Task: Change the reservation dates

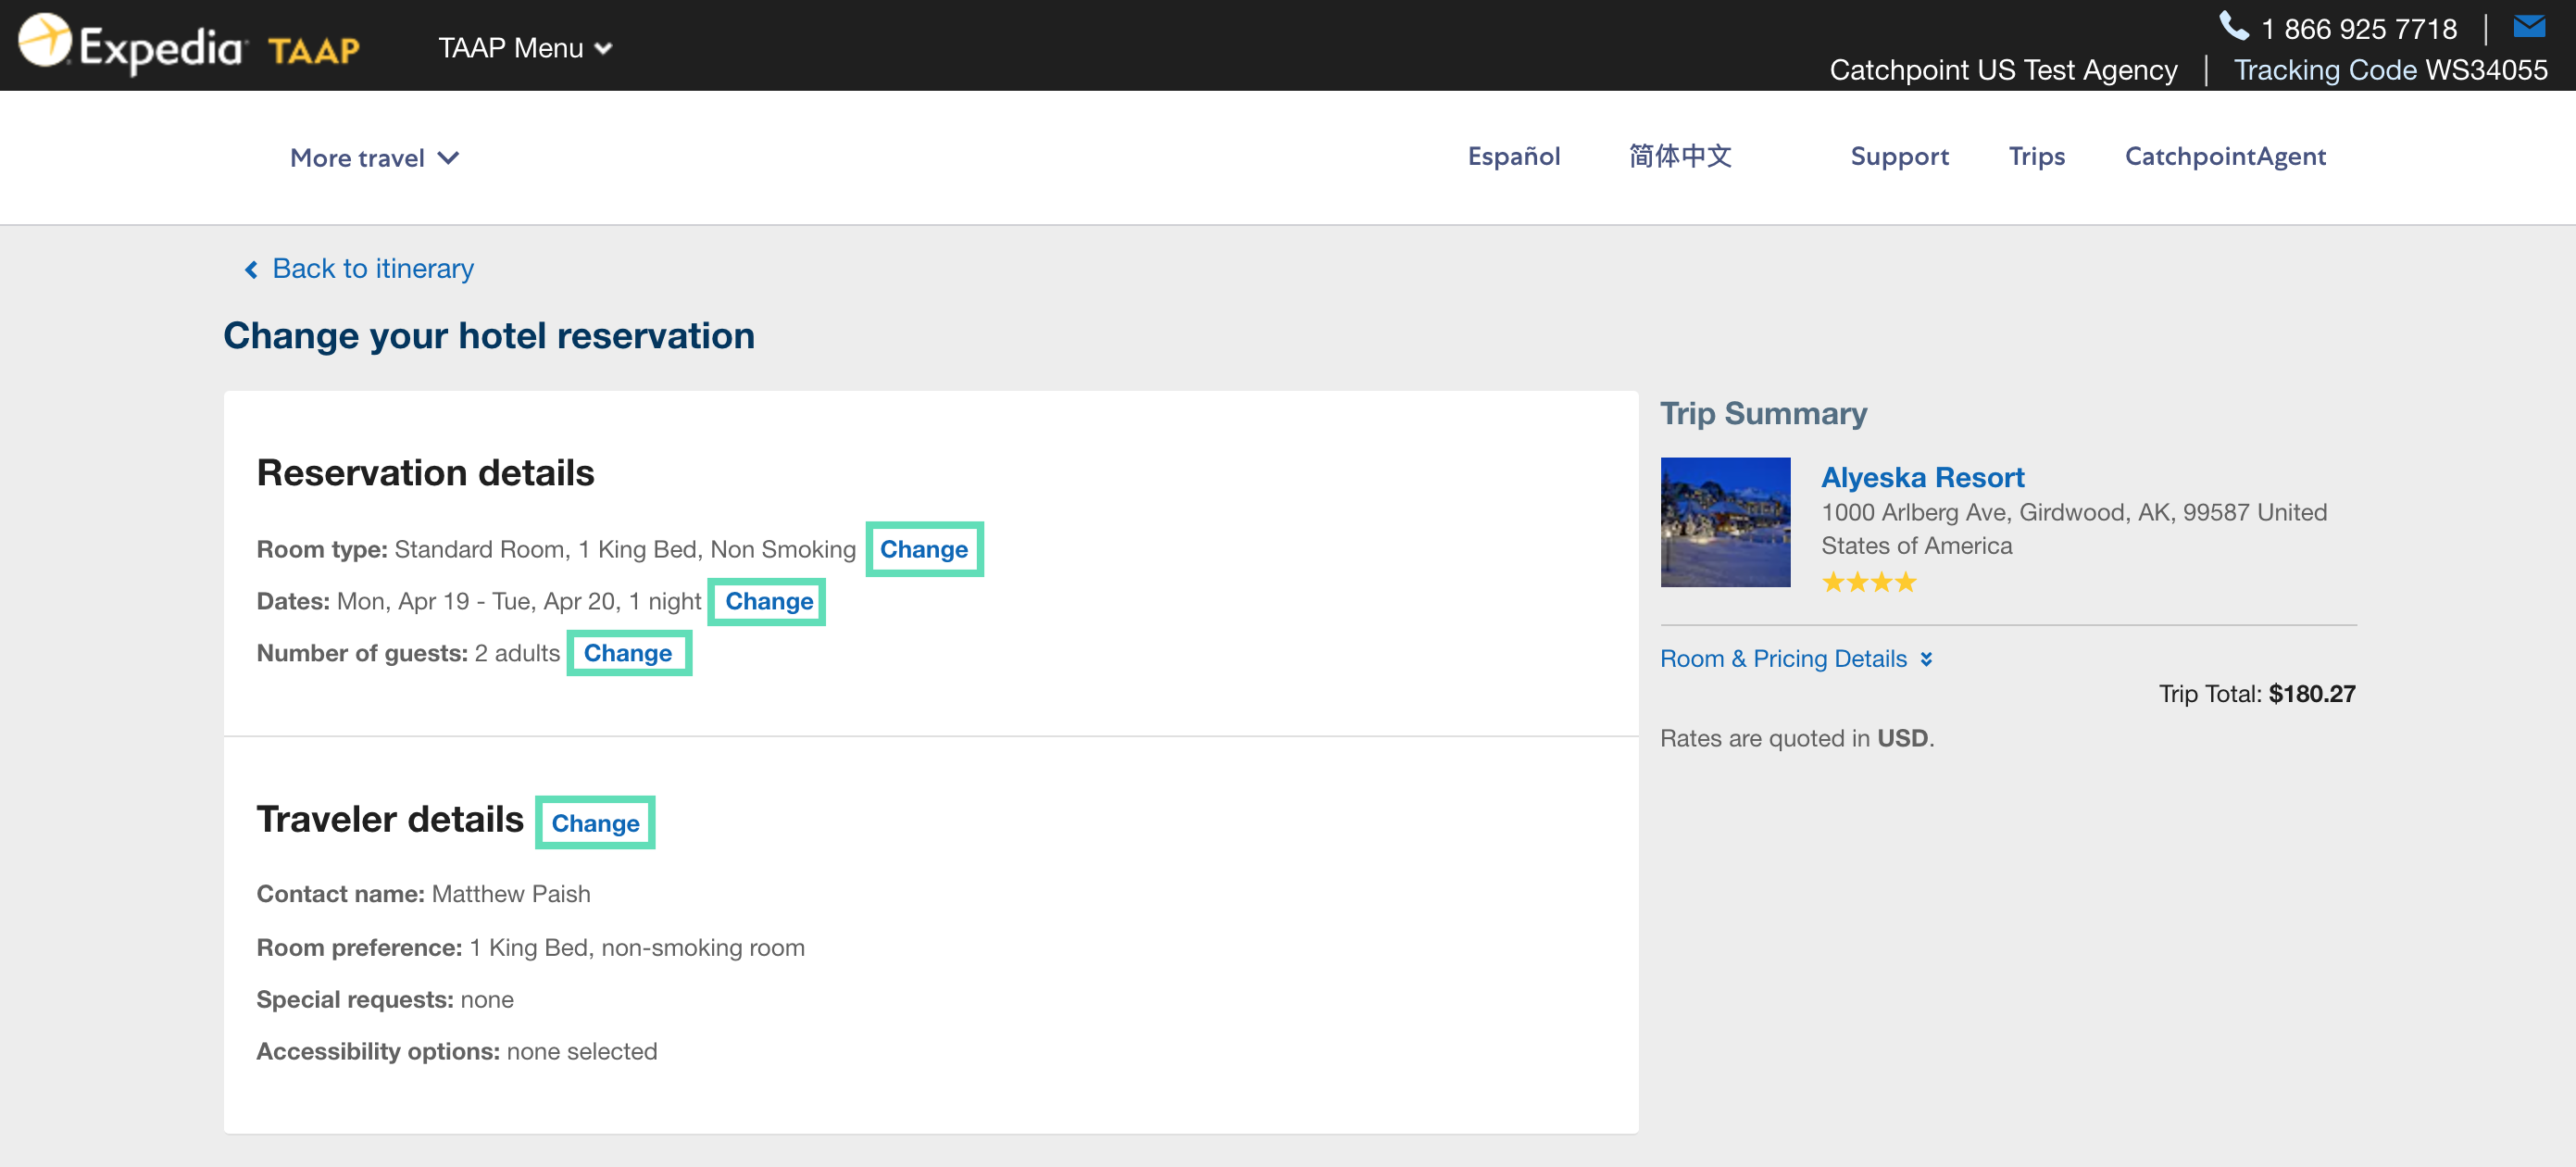Action: click(x=768, y=601)
